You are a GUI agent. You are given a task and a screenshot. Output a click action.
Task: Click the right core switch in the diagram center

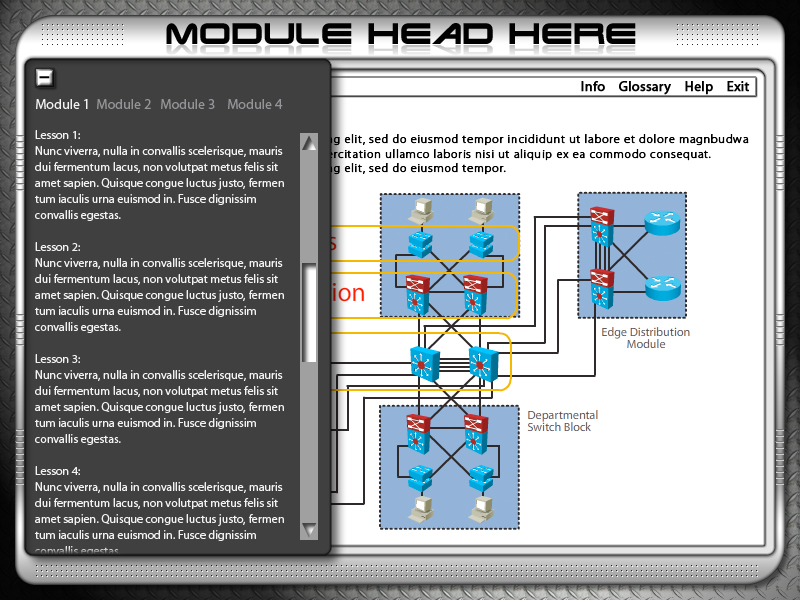pyautogui.click(x=483, y=362)
